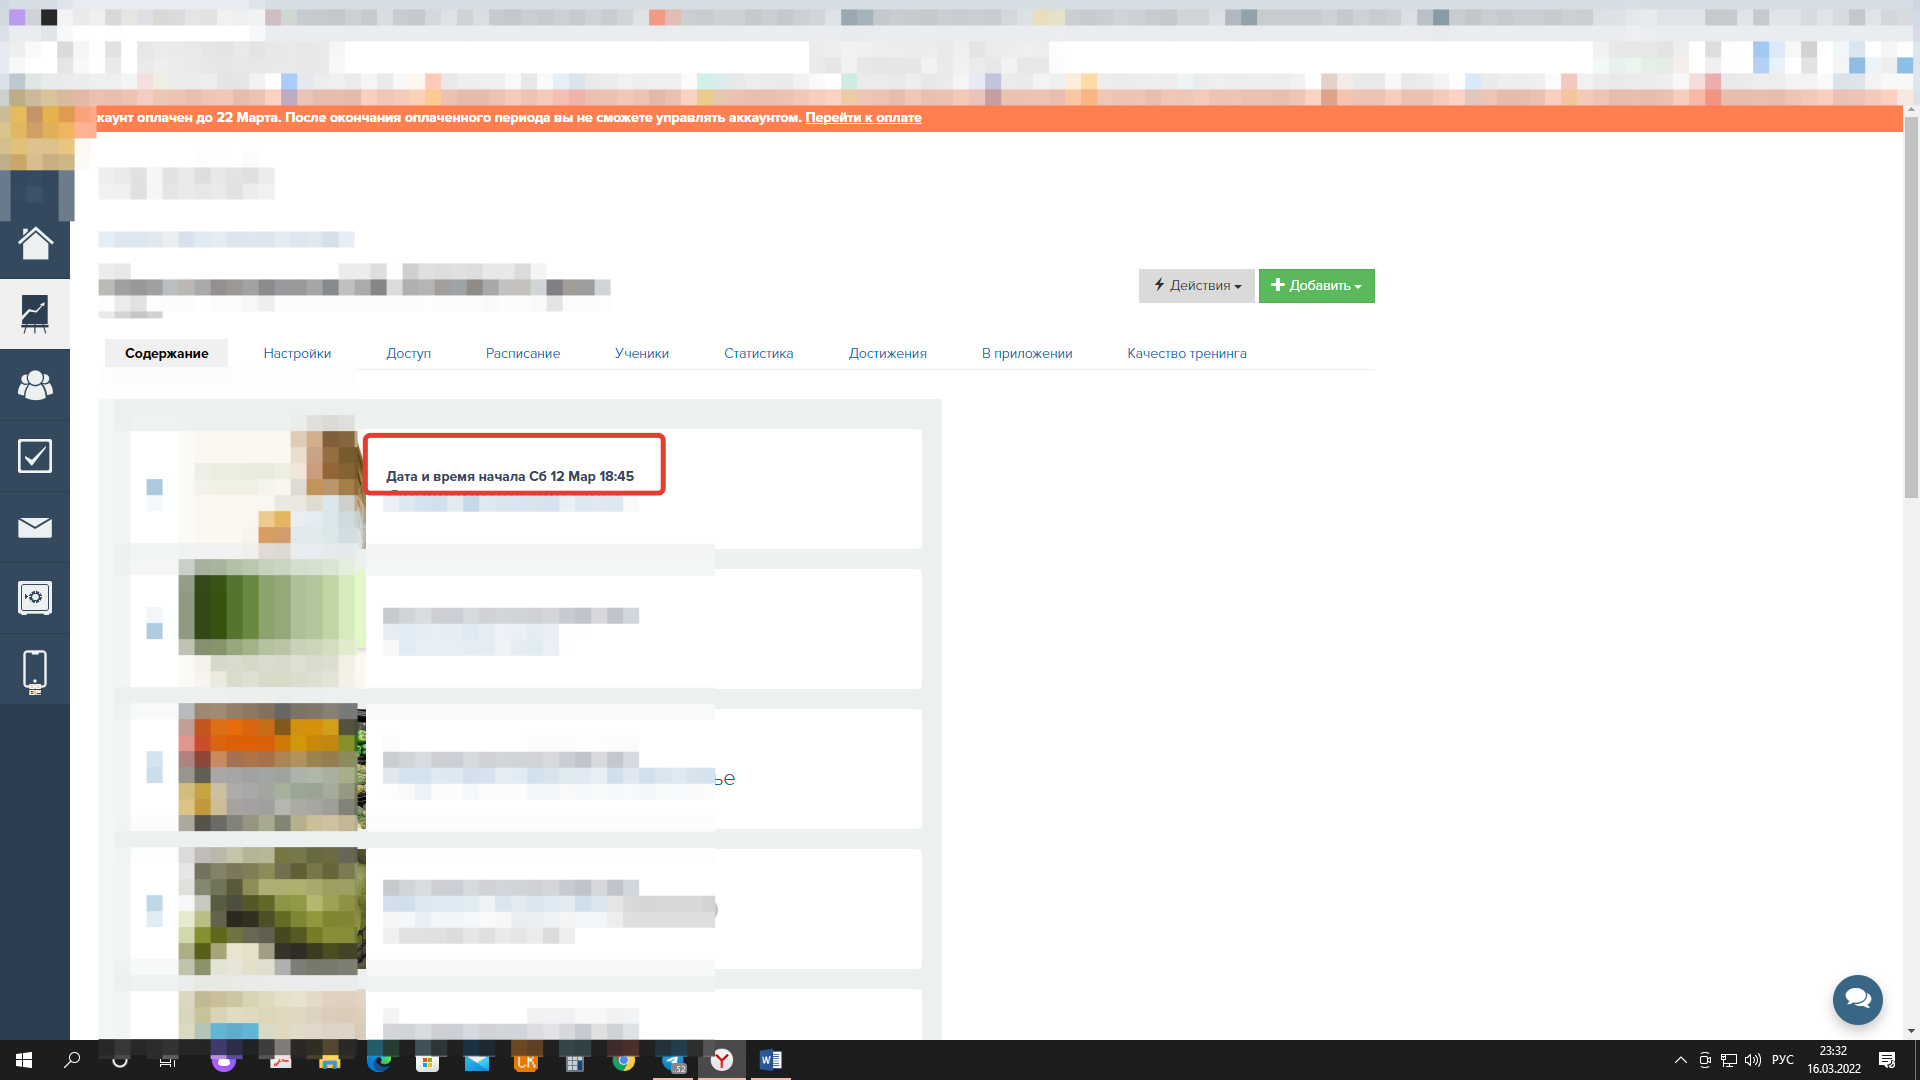Open the green Добавить dropdown
The image size is (1920, 1080).
click(x=1316, y=286)
